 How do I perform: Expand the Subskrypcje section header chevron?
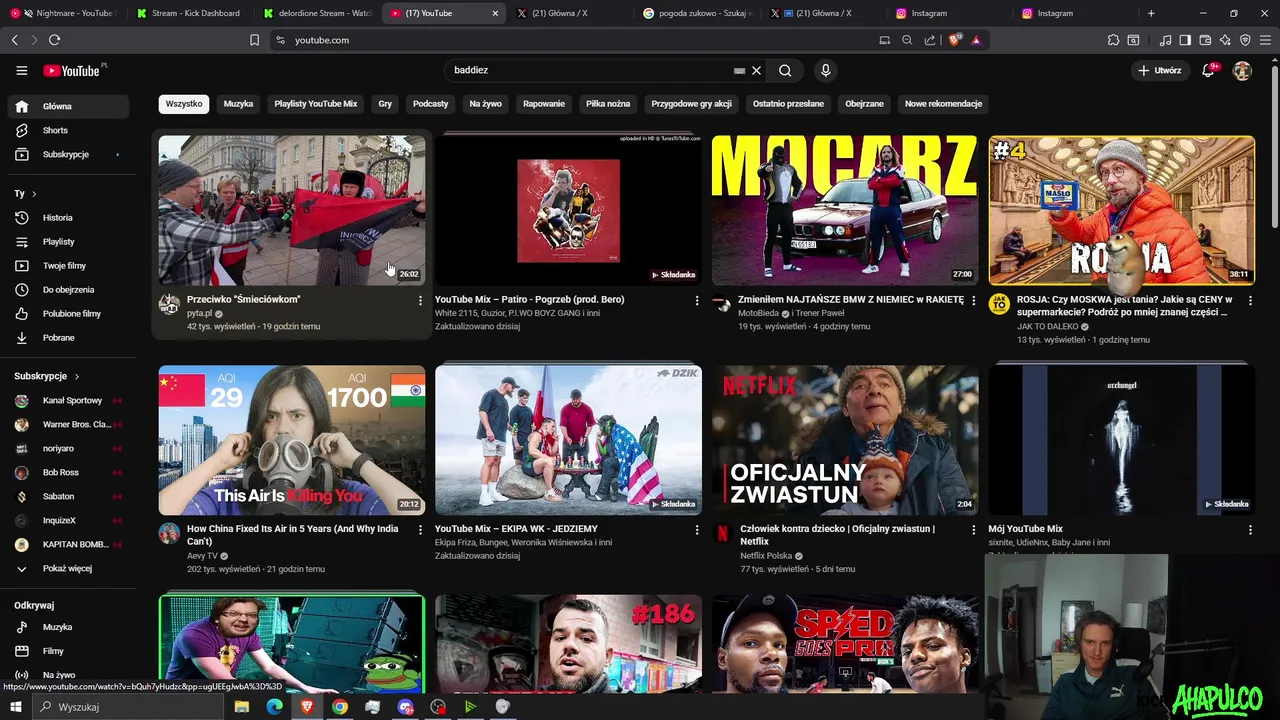click(76, 376)
